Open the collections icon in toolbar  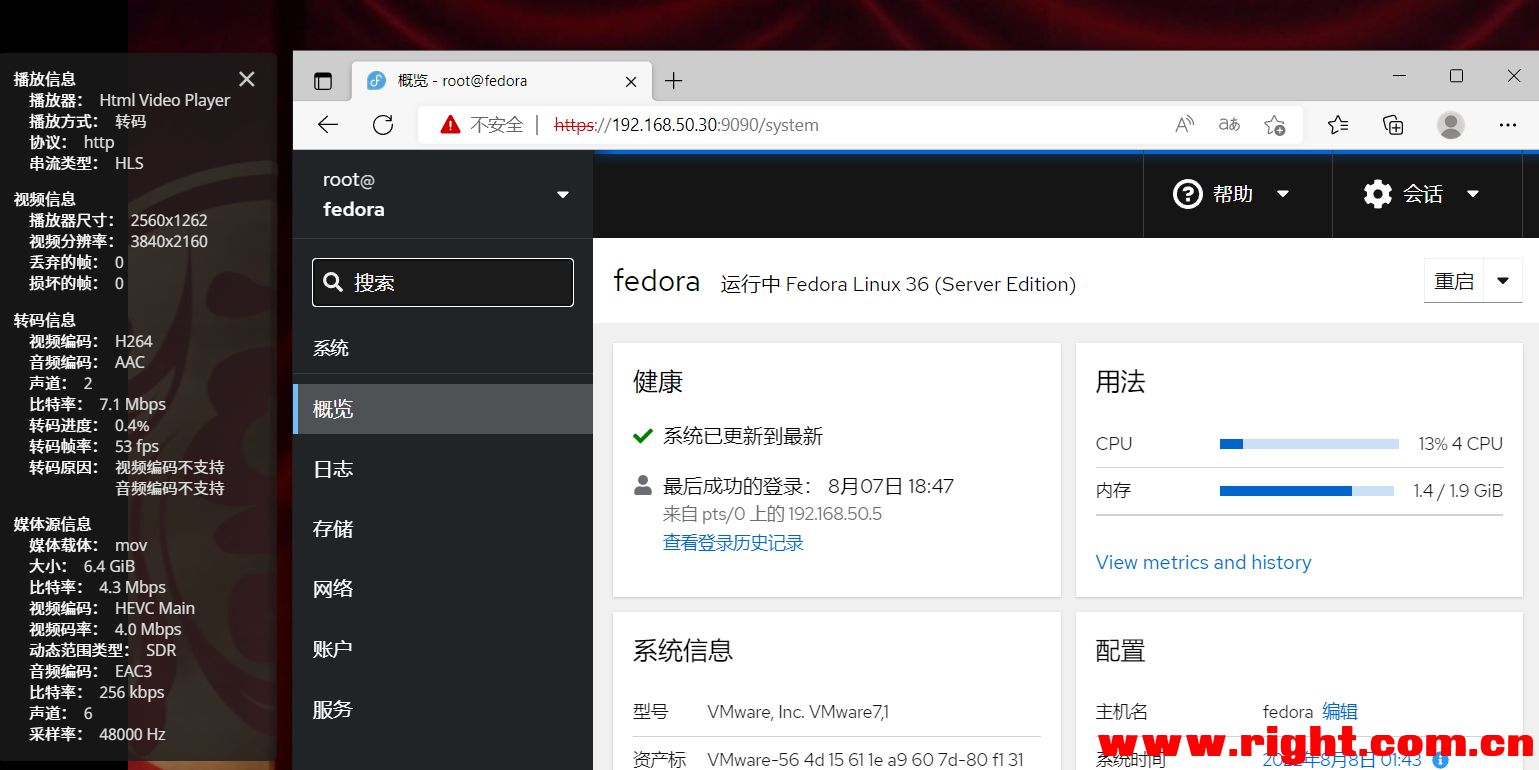[1393, 124]
